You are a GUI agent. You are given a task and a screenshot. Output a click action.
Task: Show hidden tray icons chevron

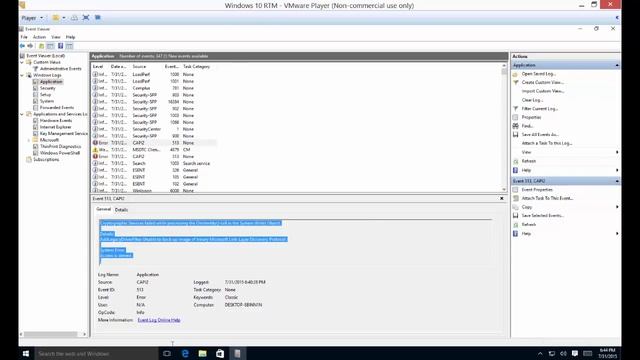click(x=540, y=353)
